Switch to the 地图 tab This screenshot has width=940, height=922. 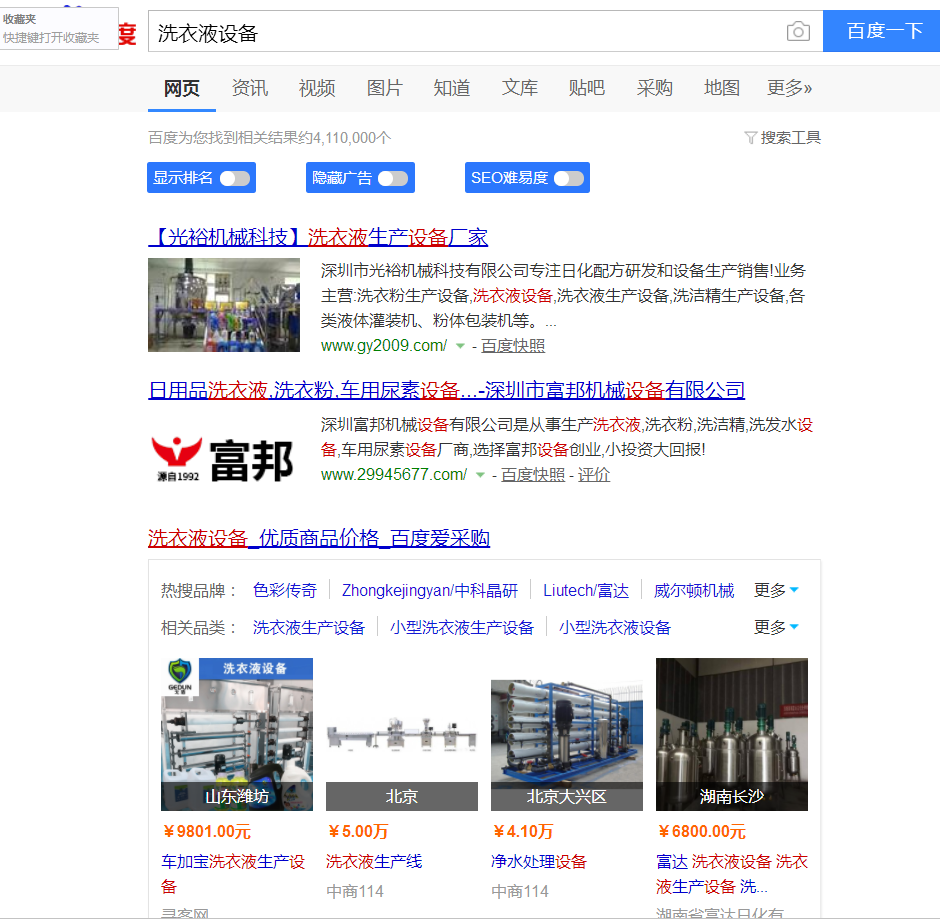(x=721, y=88)
